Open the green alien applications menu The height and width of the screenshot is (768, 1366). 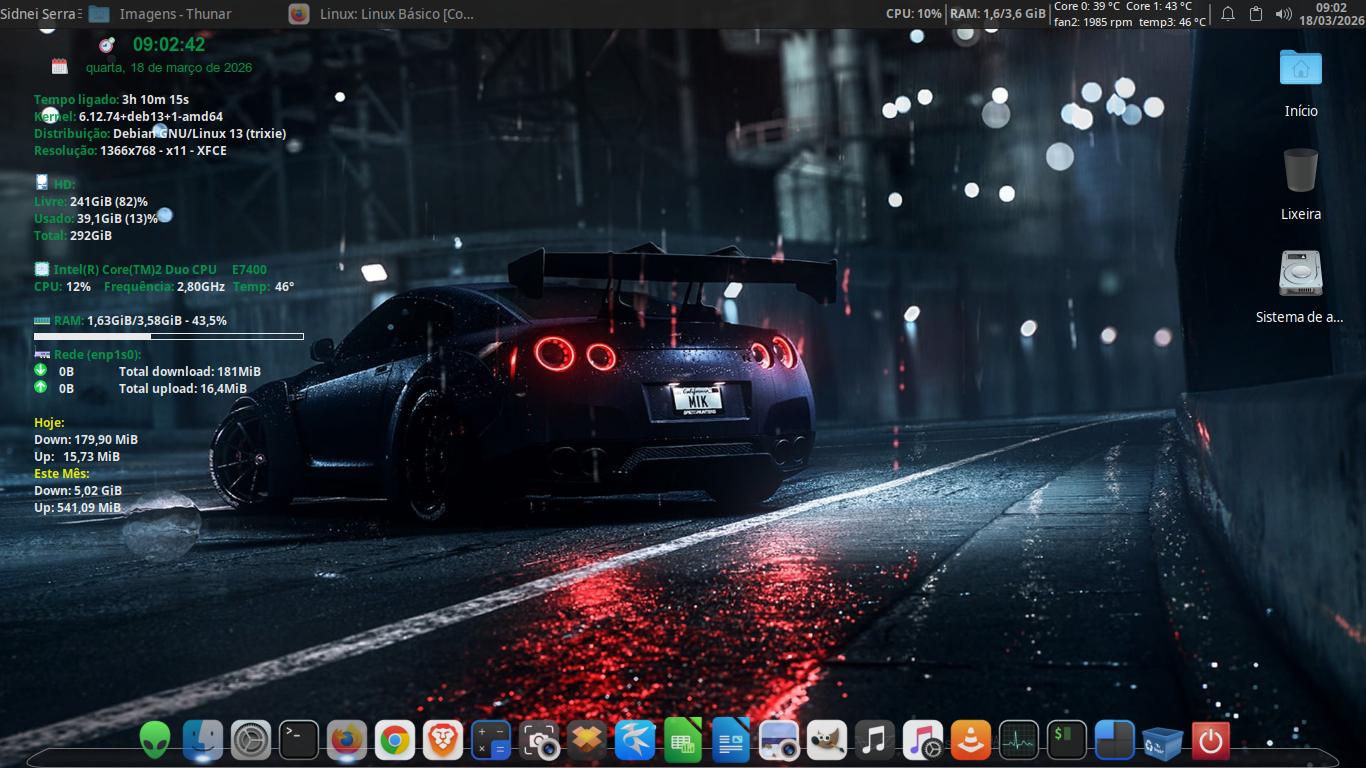(x=155, y=741)
